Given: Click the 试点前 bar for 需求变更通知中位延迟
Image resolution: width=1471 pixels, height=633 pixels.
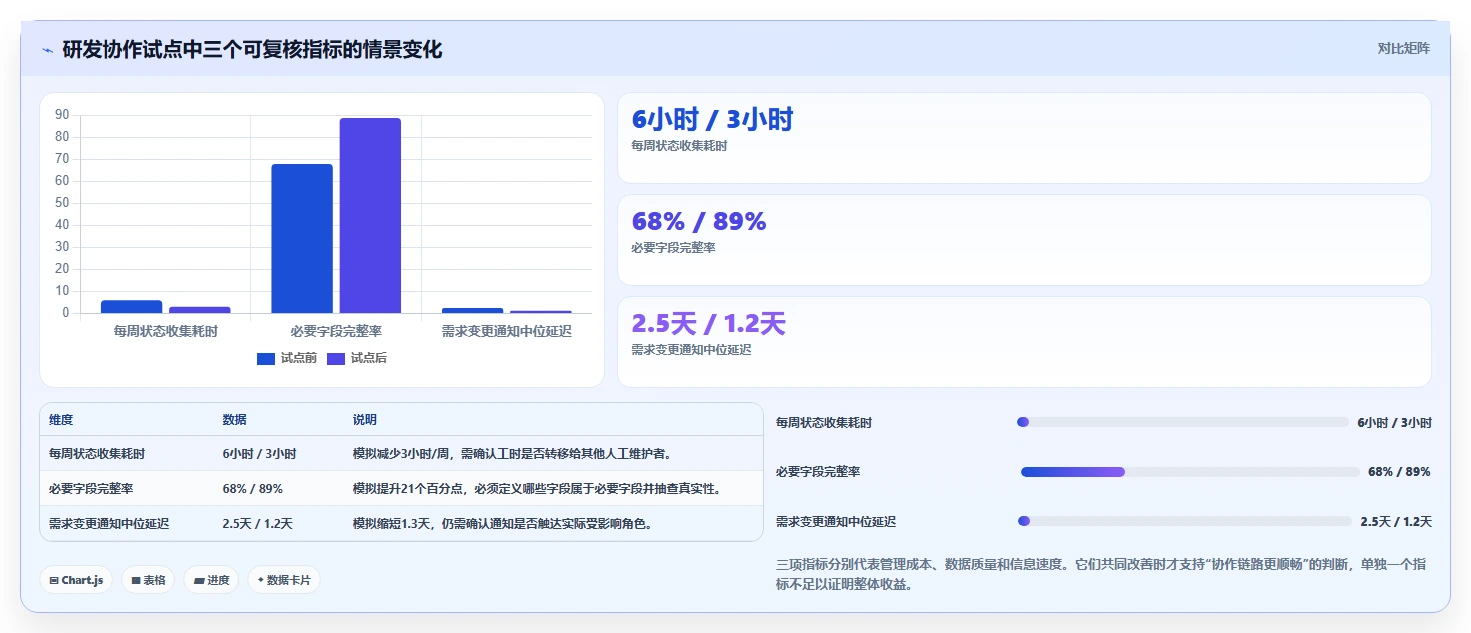Looking at the screenshot, I should tap(472, 310).
